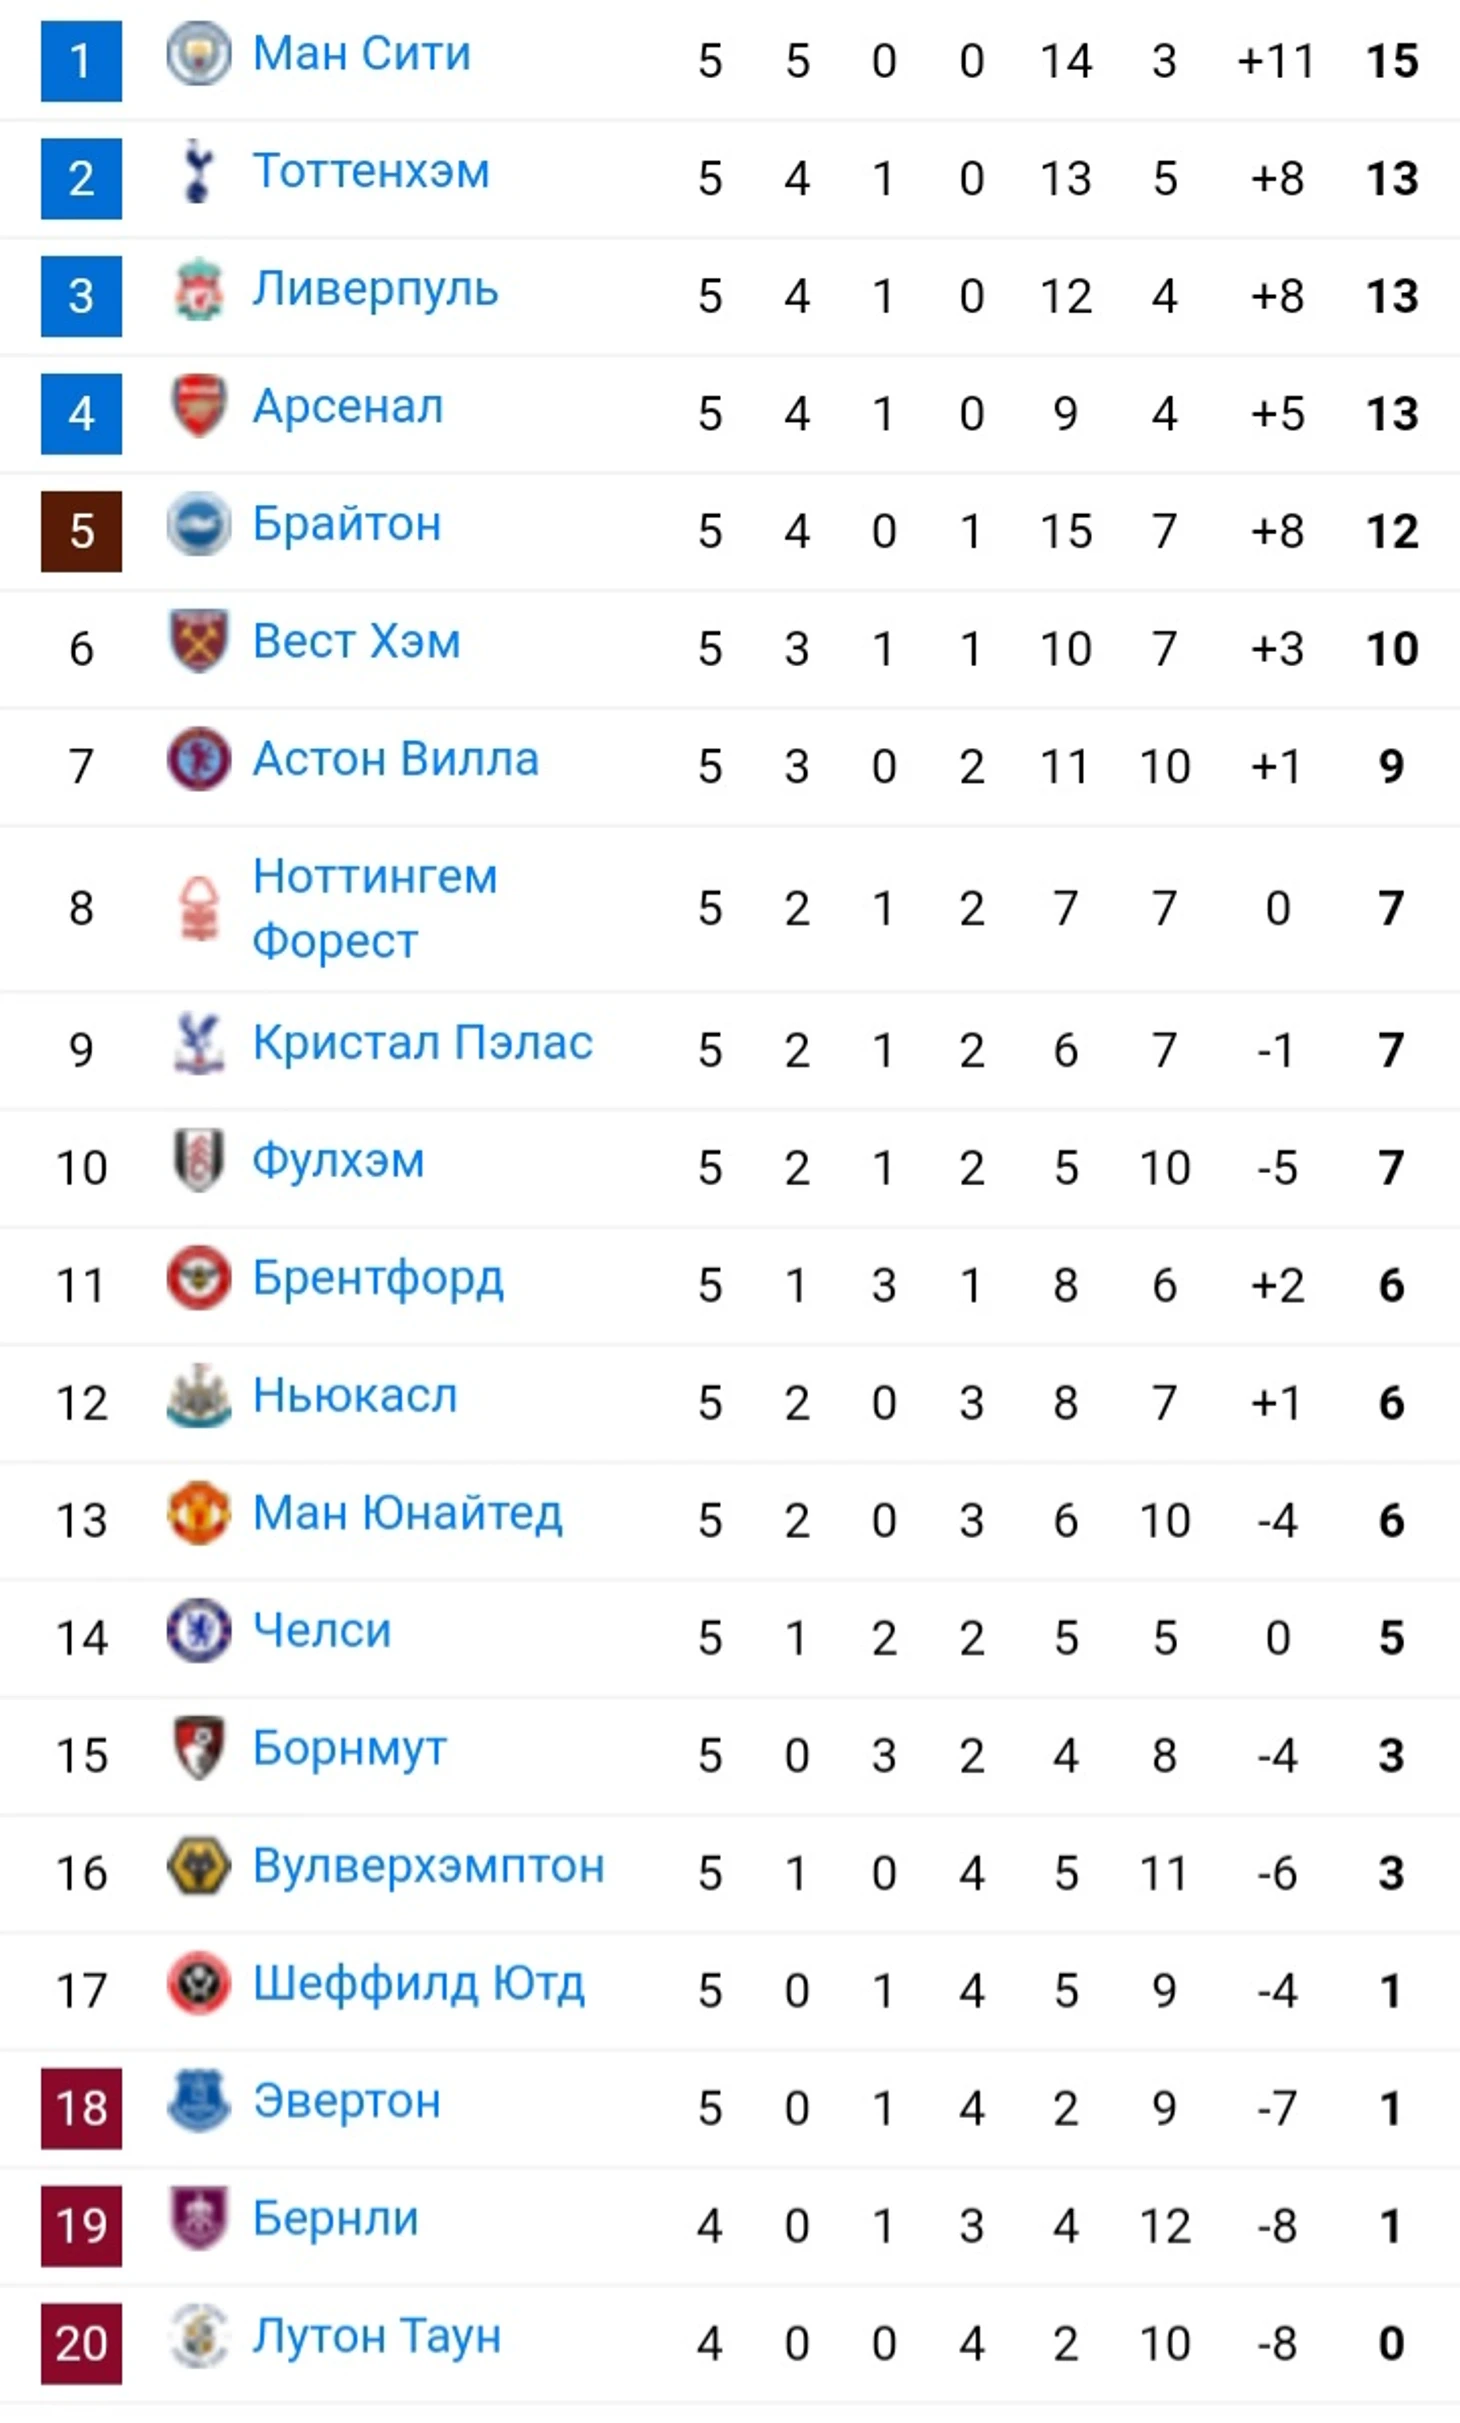Open the Ман Сити team link
Screen dimensions: 1460x2423
[361, 53]
